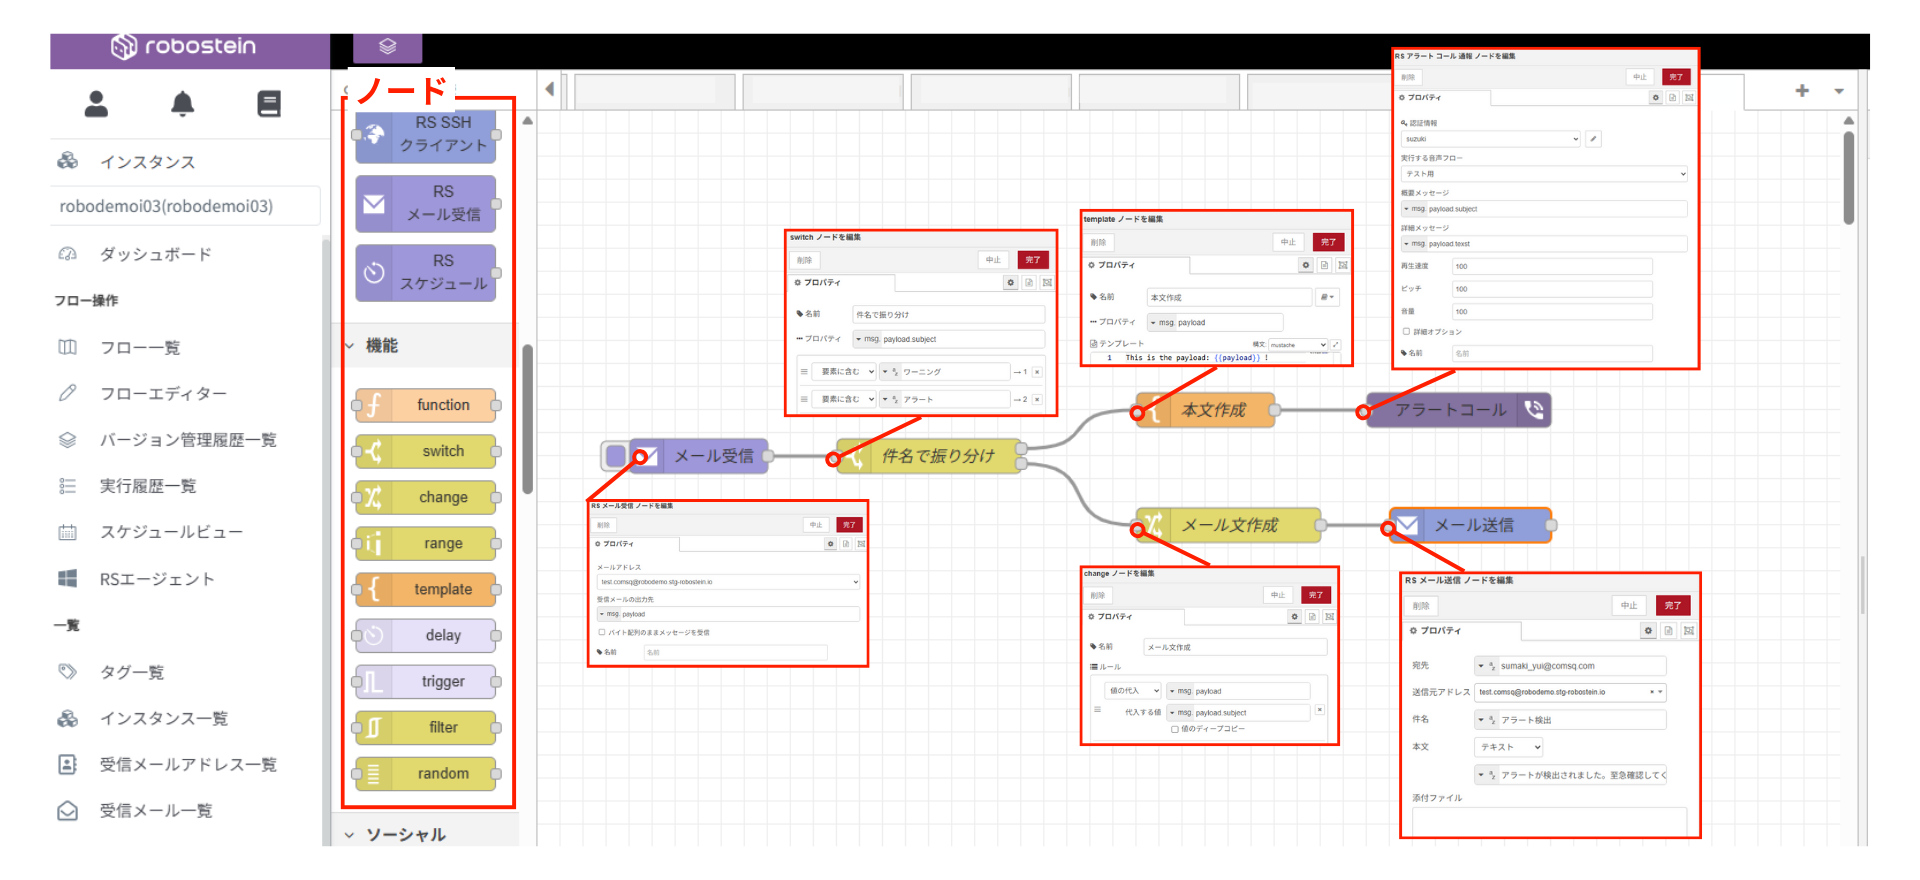Screen dimensions: 1920x880
Task: Toggle byte array message receive checkbox
Action: pos(602,632)
